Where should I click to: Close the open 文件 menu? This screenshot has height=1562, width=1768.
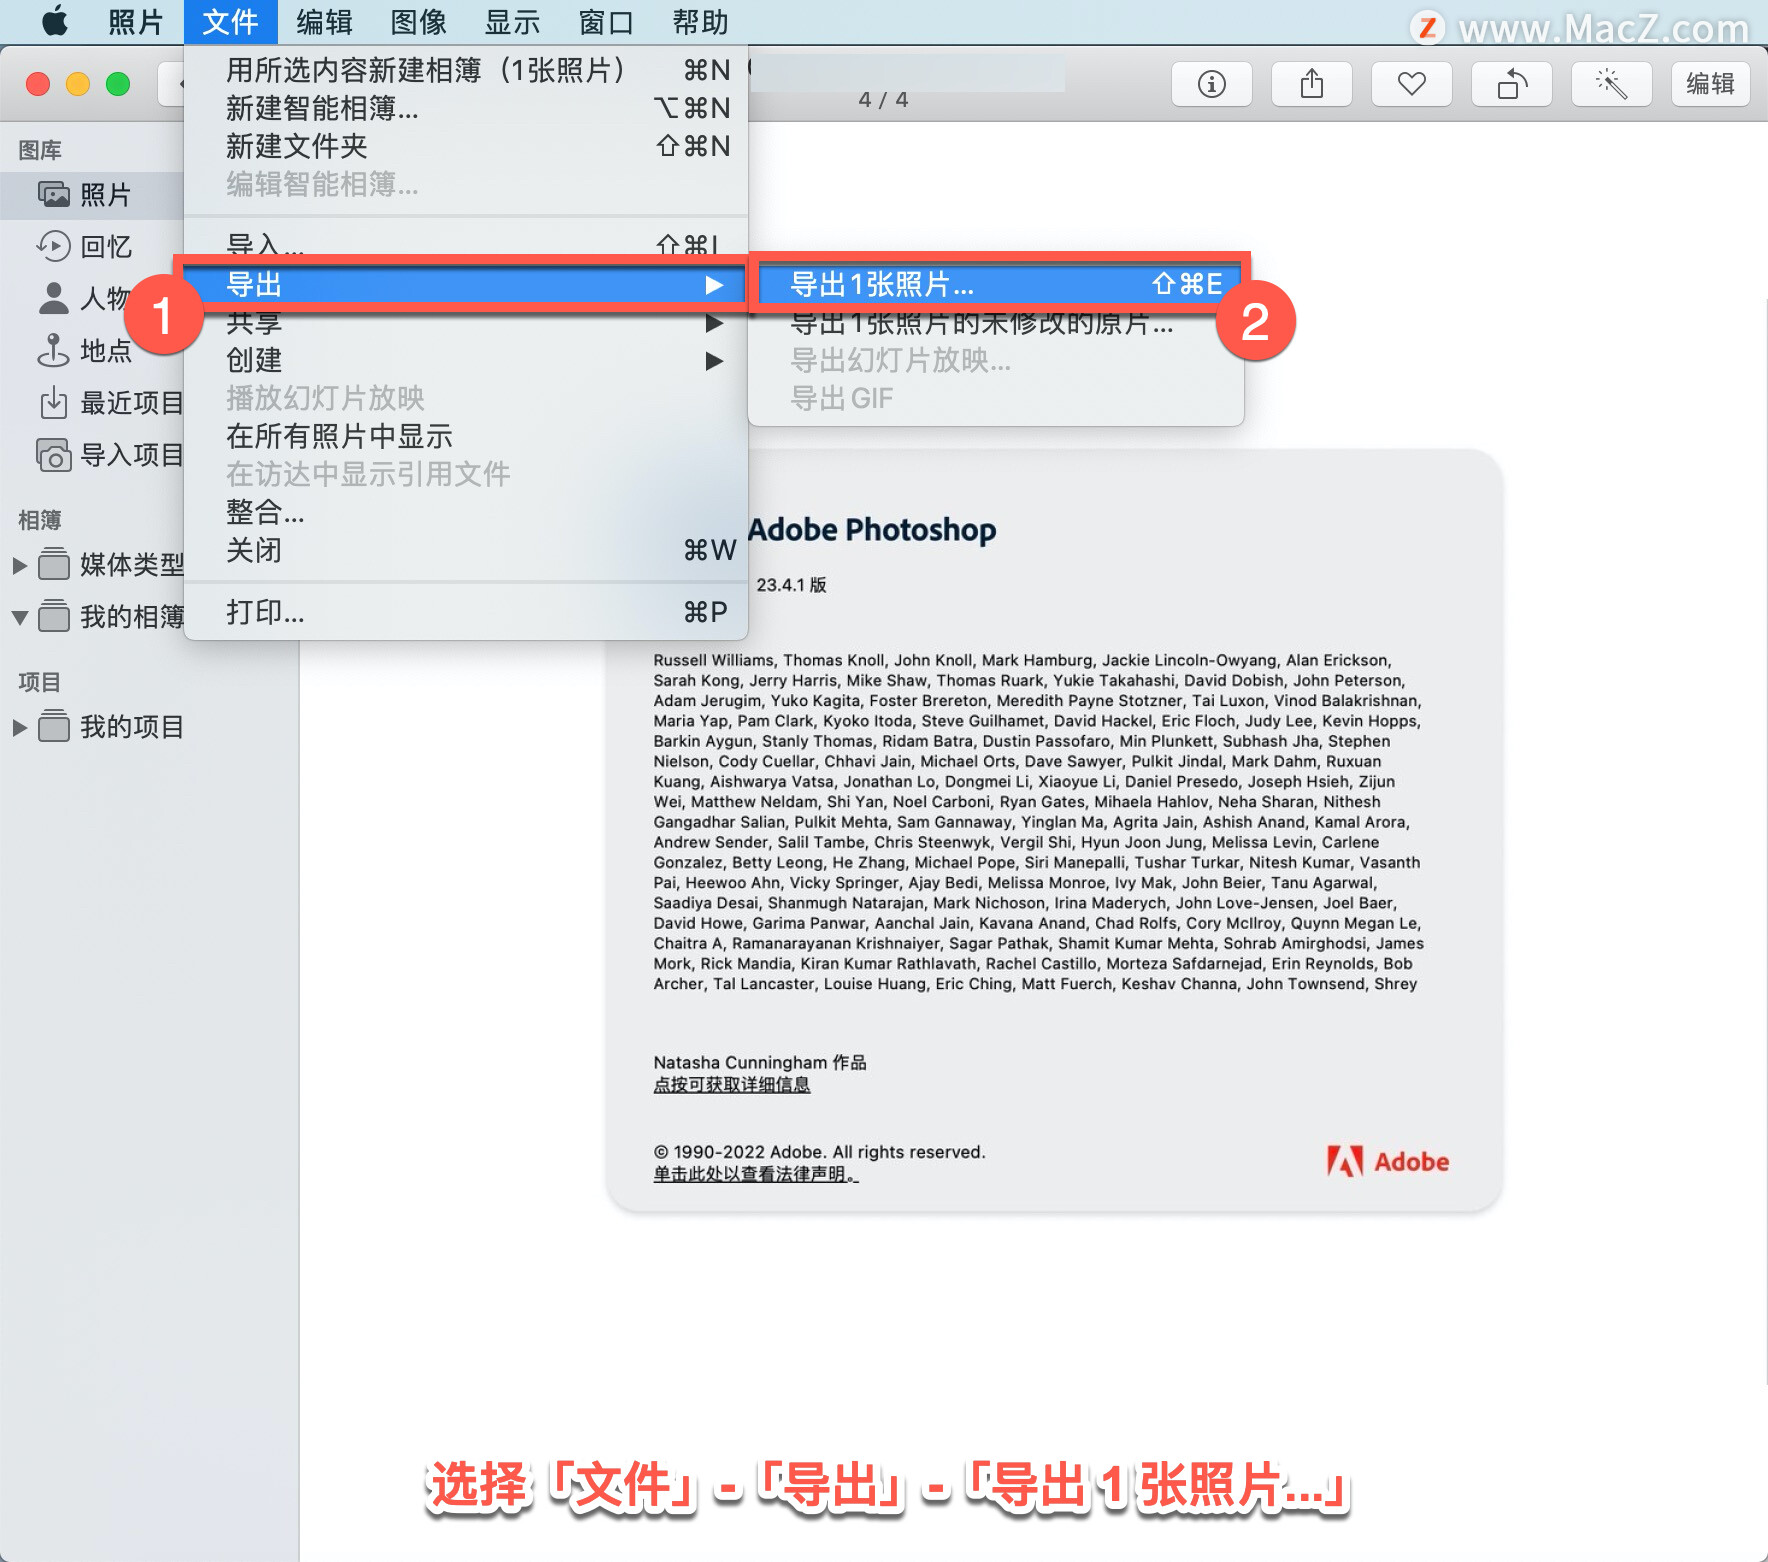point(230,21)
